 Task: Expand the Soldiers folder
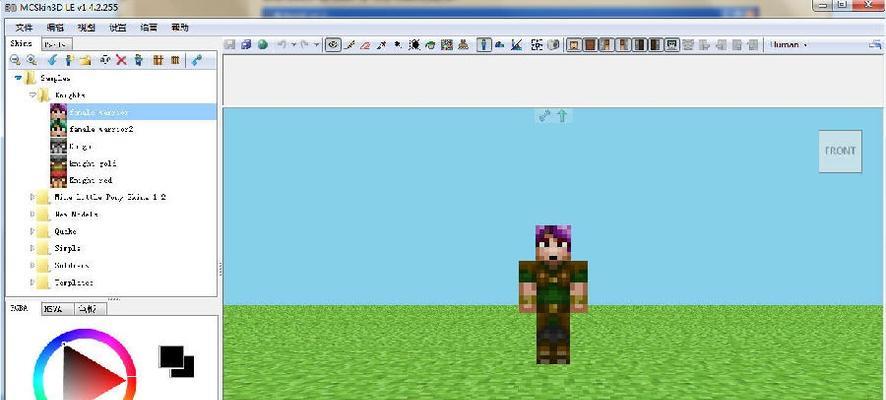click(33, 265)
